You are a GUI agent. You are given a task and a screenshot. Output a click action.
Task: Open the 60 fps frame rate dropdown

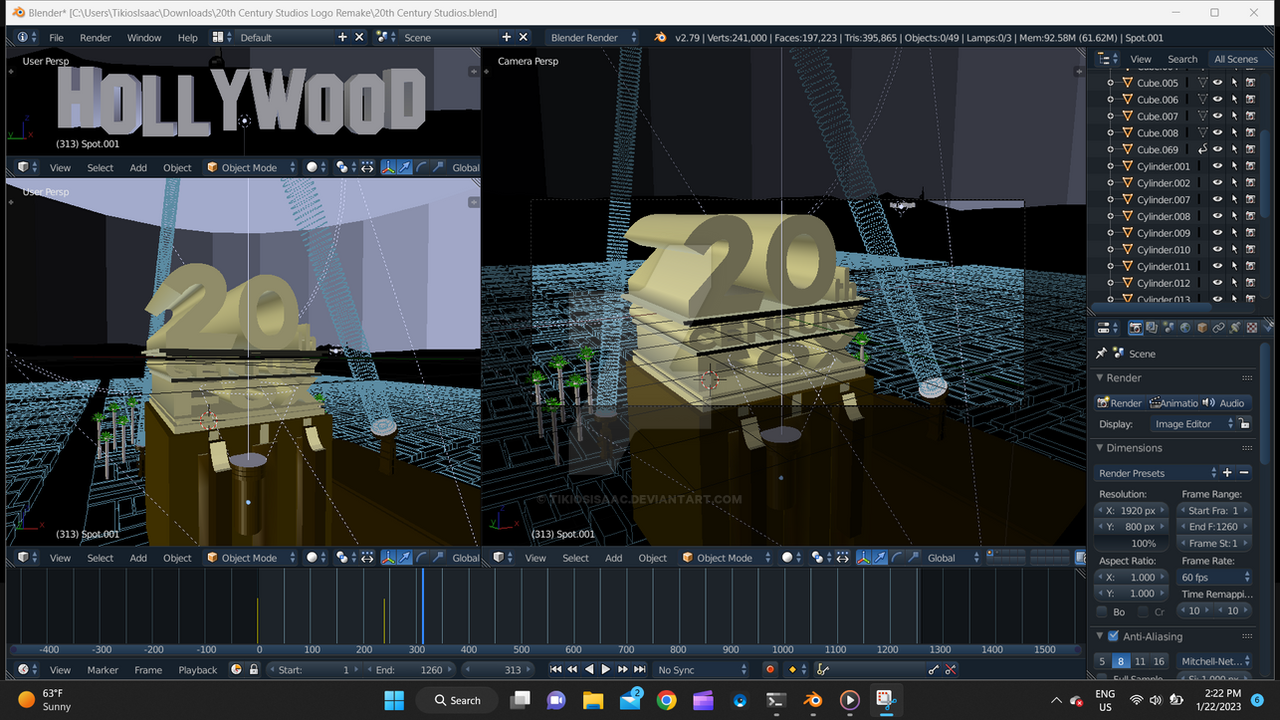[1214, 577]
